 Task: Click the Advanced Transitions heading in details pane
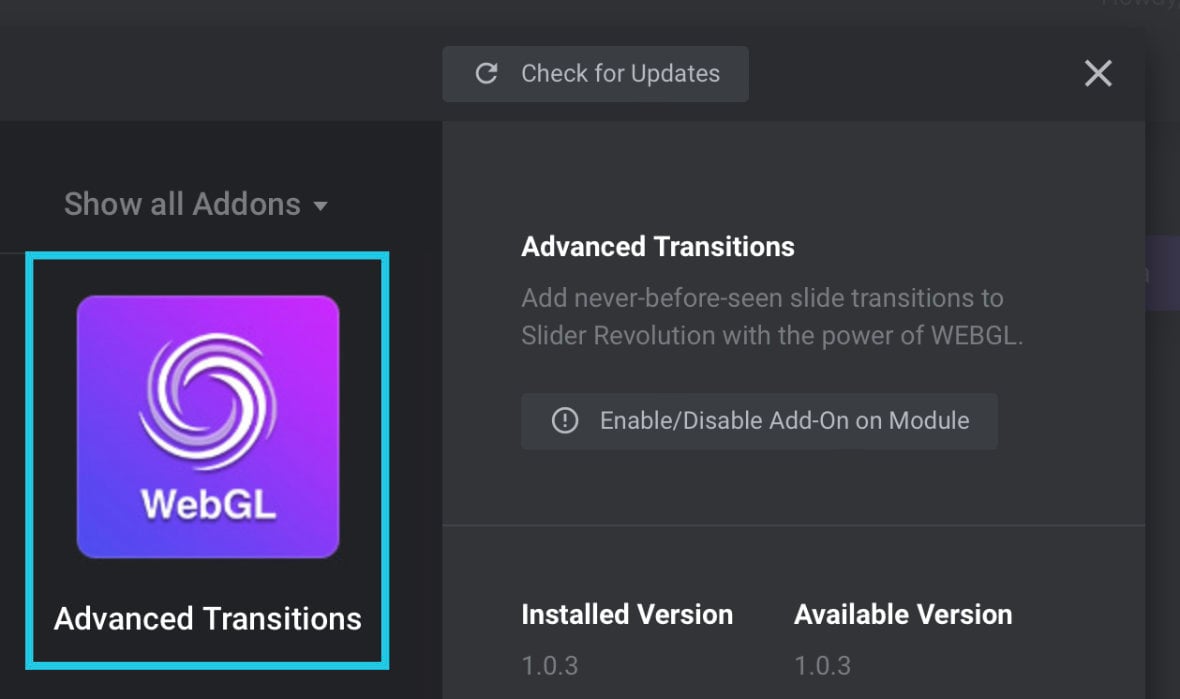658,247
